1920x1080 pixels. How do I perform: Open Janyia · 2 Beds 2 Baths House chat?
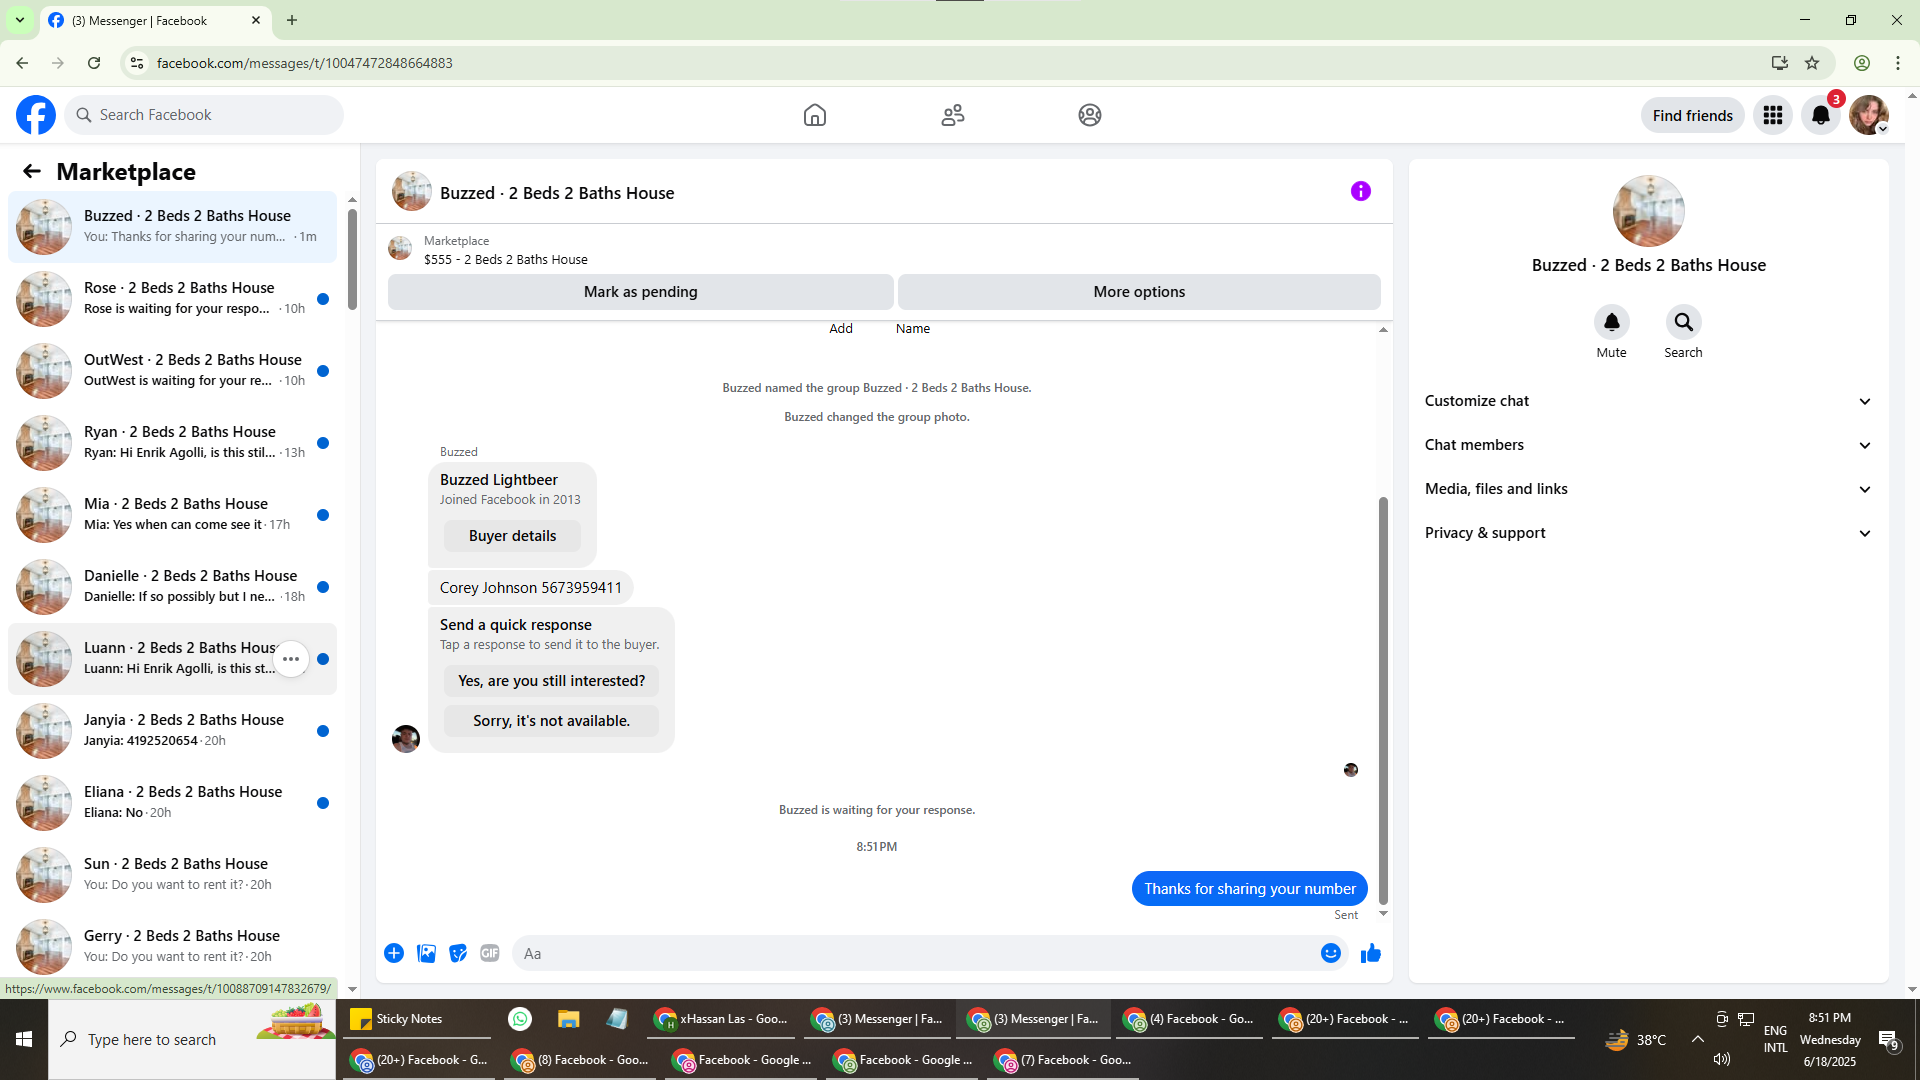[172, 730]
